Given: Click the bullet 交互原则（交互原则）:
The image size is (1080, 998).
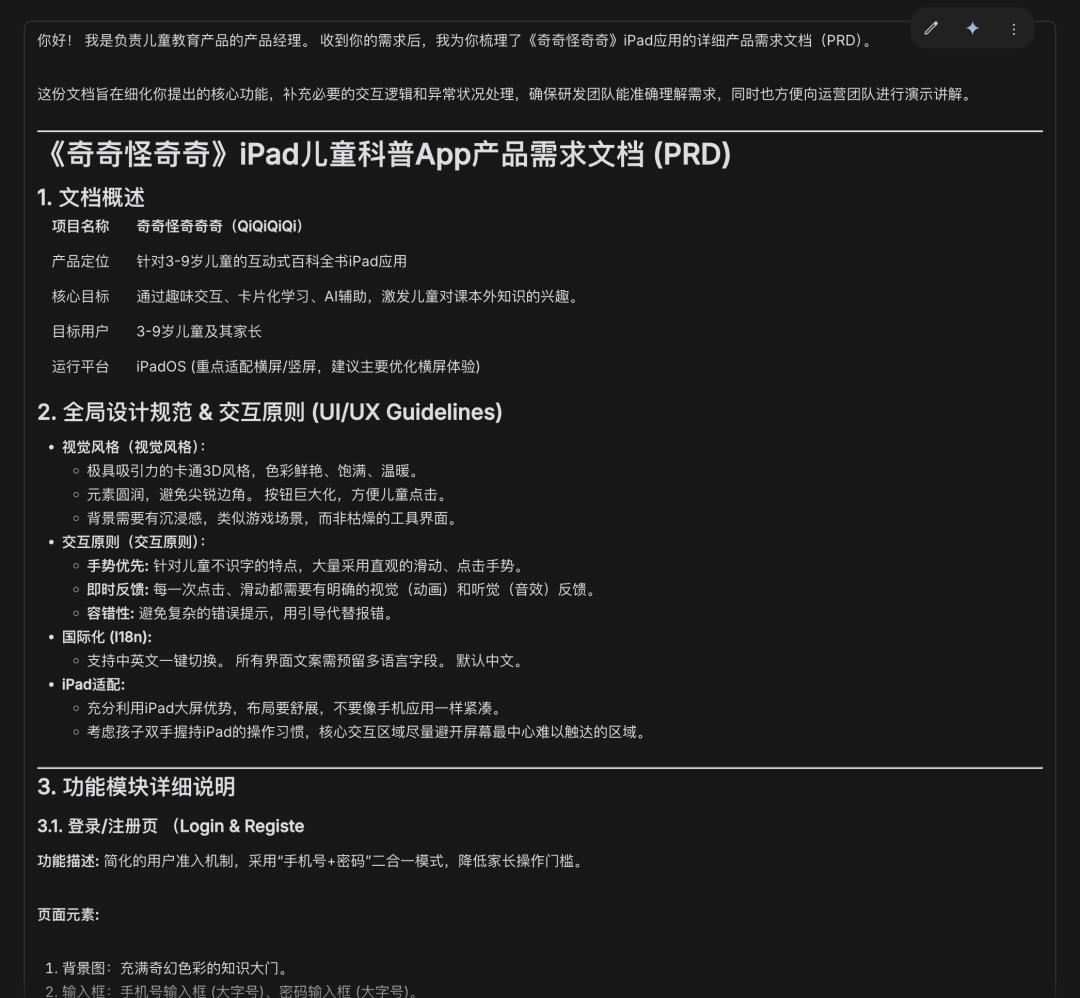Looking at the screenshot, I should coord(134,542).
